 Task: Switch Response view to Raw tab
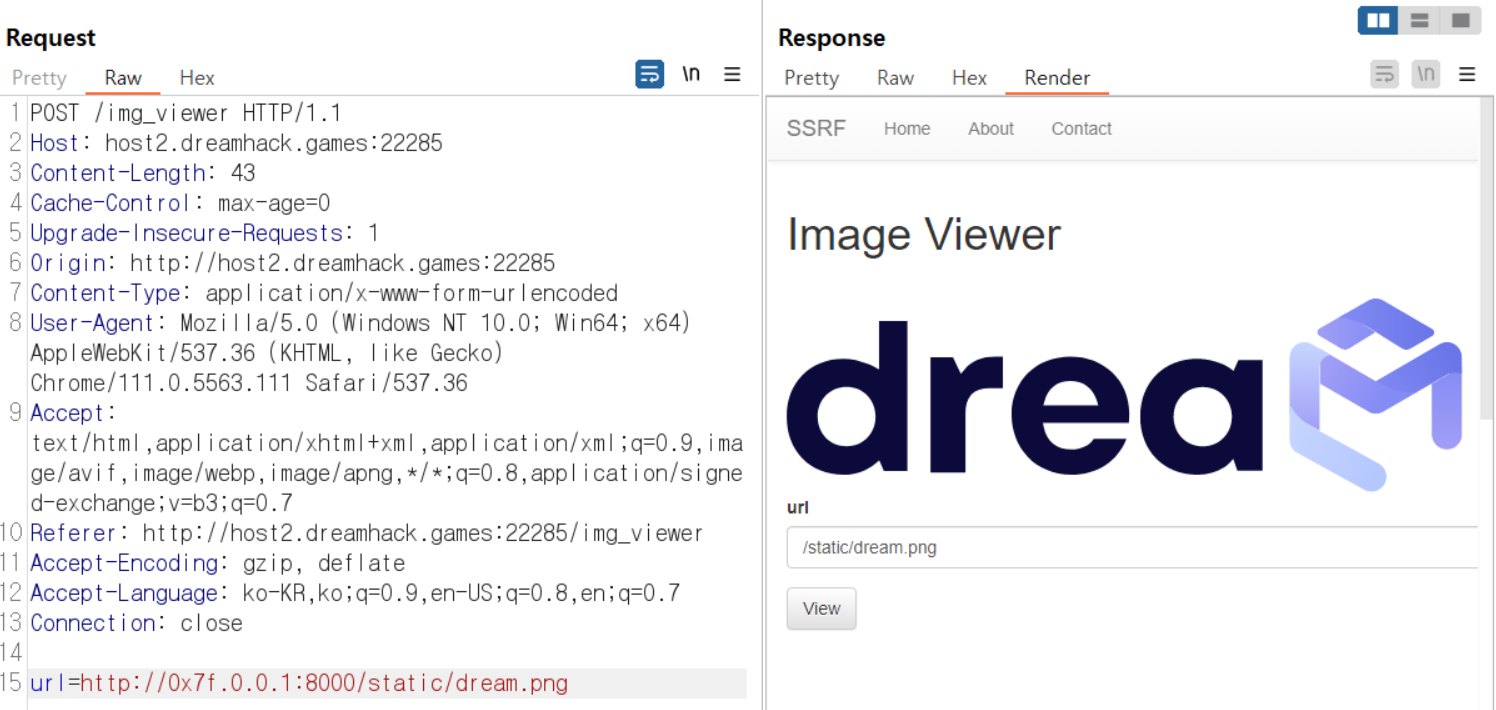(x=895, y=78)
